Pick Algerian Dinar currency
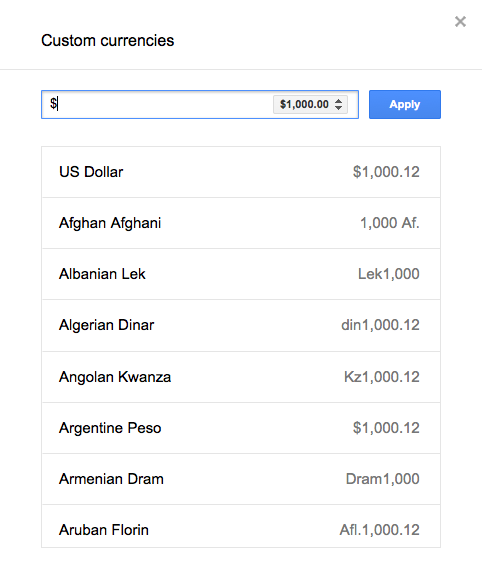482x577 pixels. click(241, 325)
